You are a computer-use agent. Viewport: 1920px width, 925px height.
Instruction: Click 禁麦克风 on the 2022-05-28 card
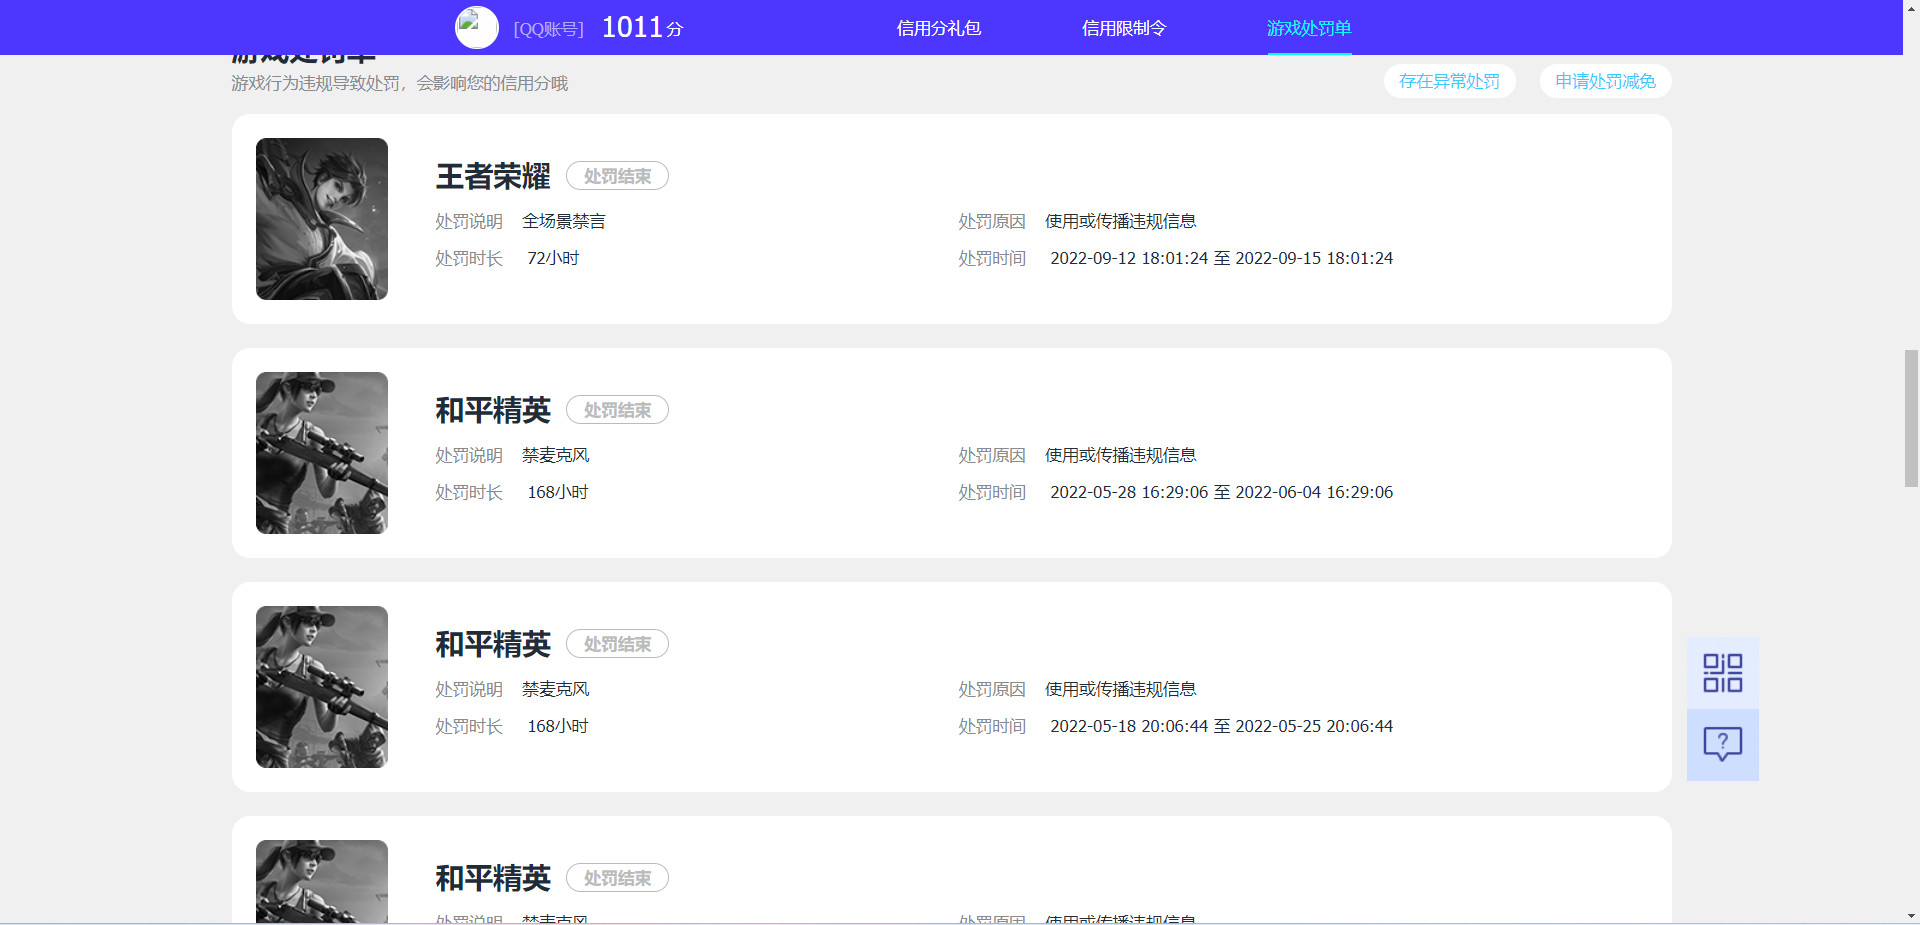[x=556, y=455]
